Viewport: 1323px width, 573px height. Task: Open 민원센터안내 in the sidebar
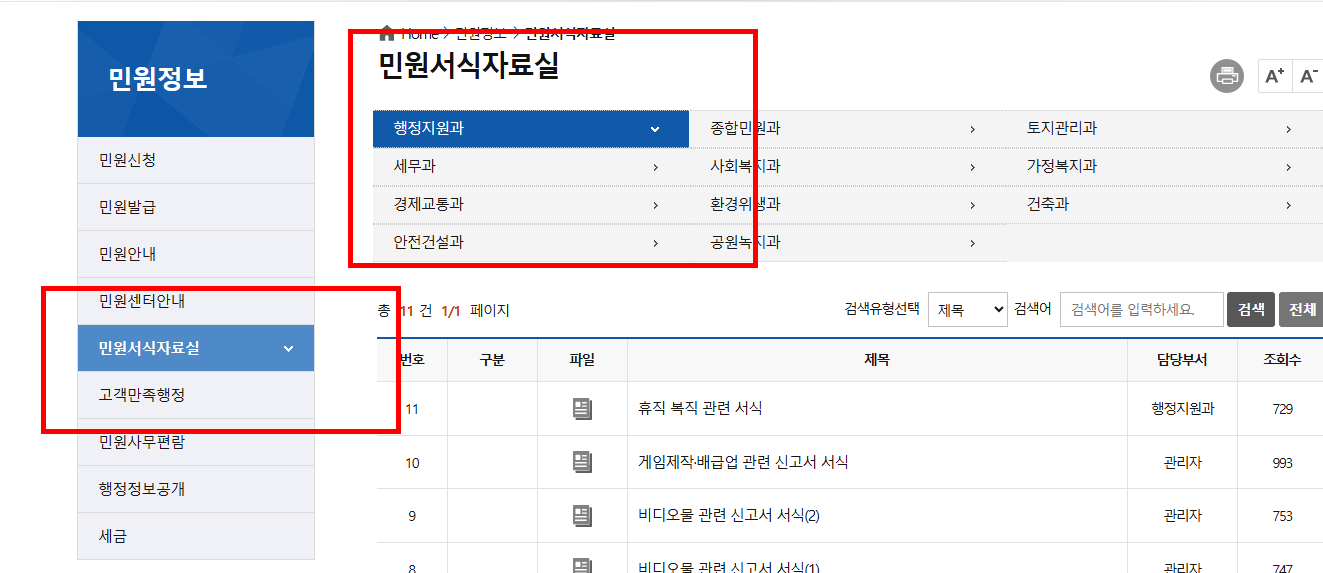tap(196, 301)
